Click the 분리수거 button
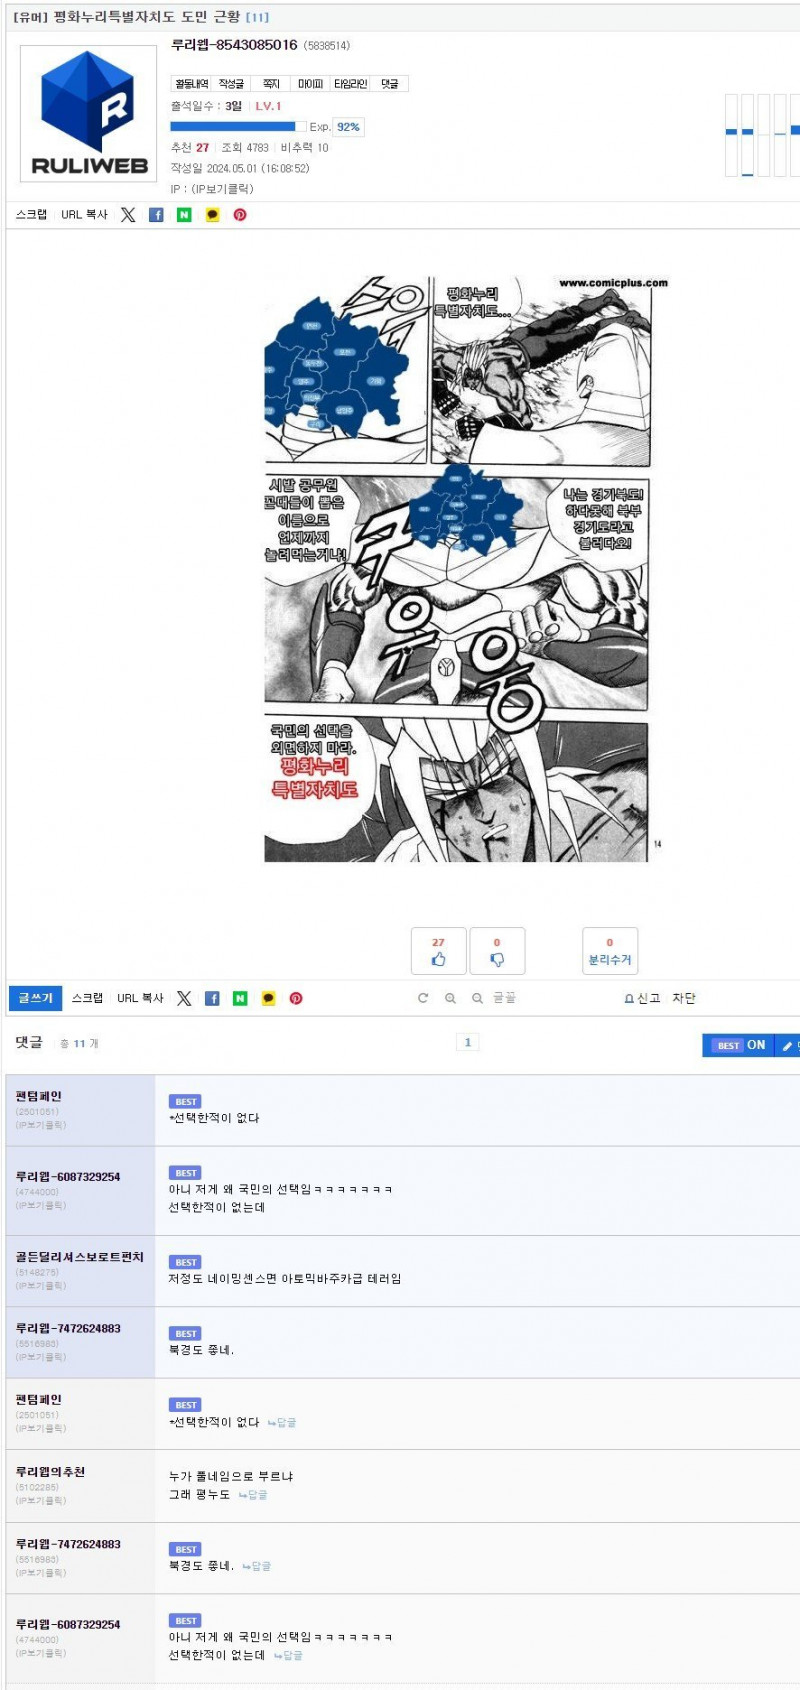The image size is (800, 1690). (x=610, y=951)
